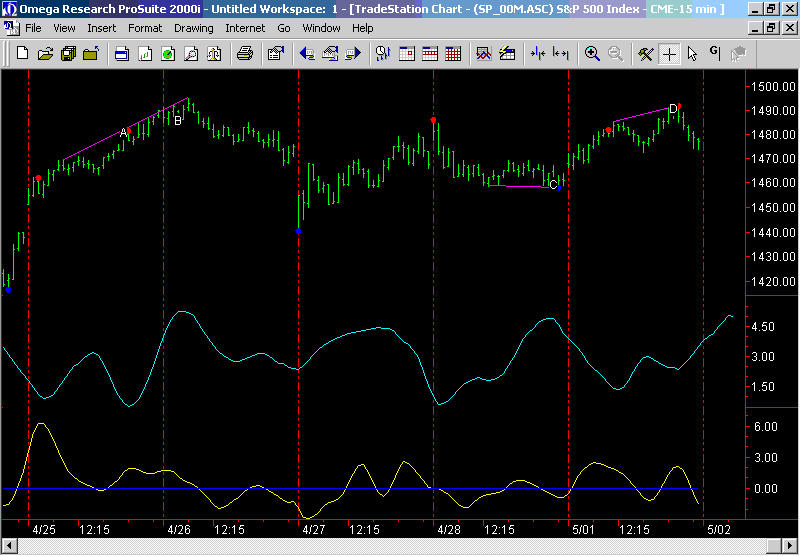Screen dimensions: 800x556
Task: Click the hammer drawing tools icon
Action: pos(645,53)
